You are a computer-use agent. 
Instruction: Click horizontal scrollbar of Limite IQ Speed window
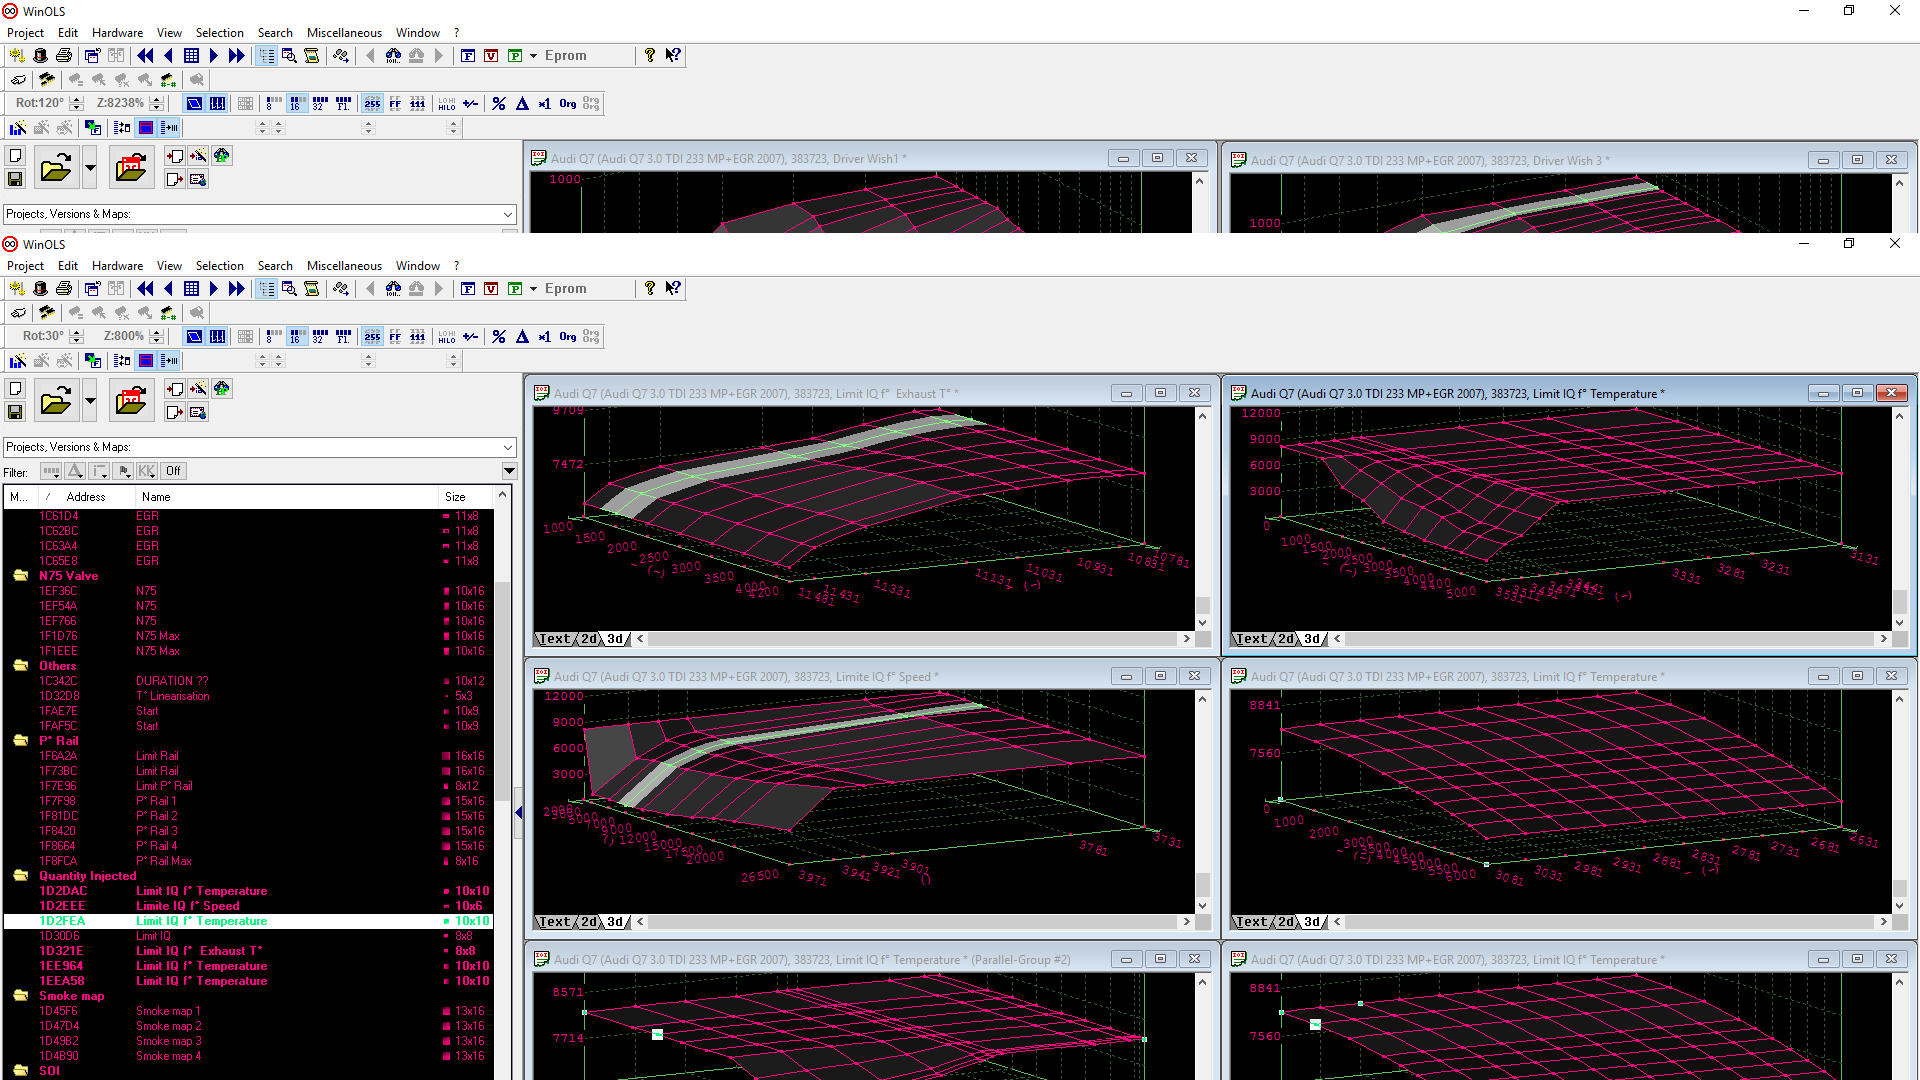pyautogui.click(x=912, y=922)
